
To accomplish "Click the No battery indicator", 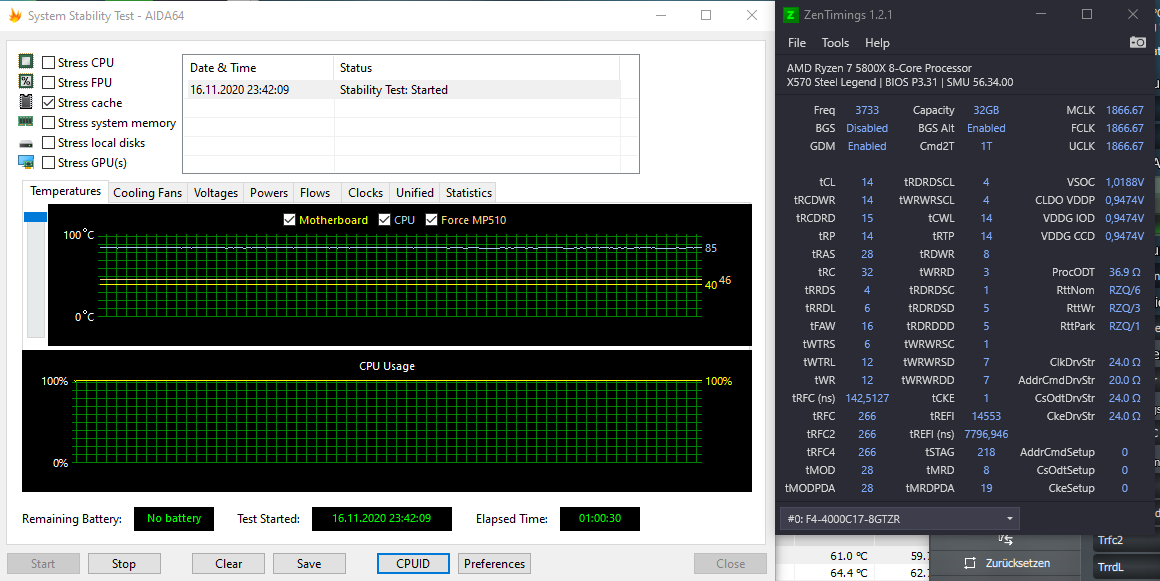I will point(174,519).
